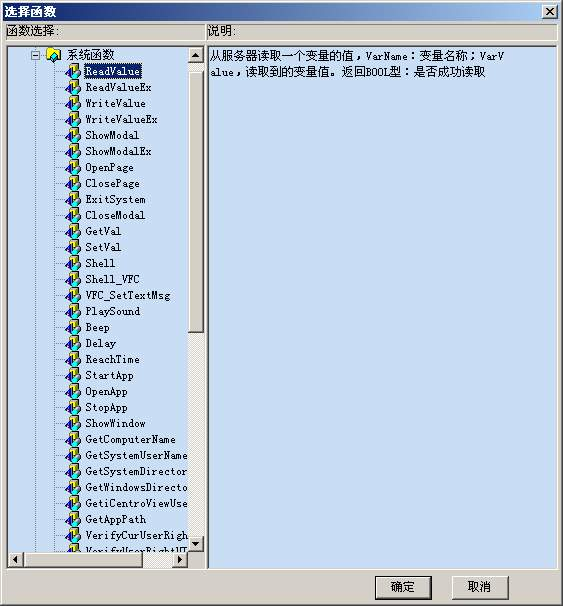Click the ShowModal function icon
Screen dimensions: 563x606
(73, 135)
